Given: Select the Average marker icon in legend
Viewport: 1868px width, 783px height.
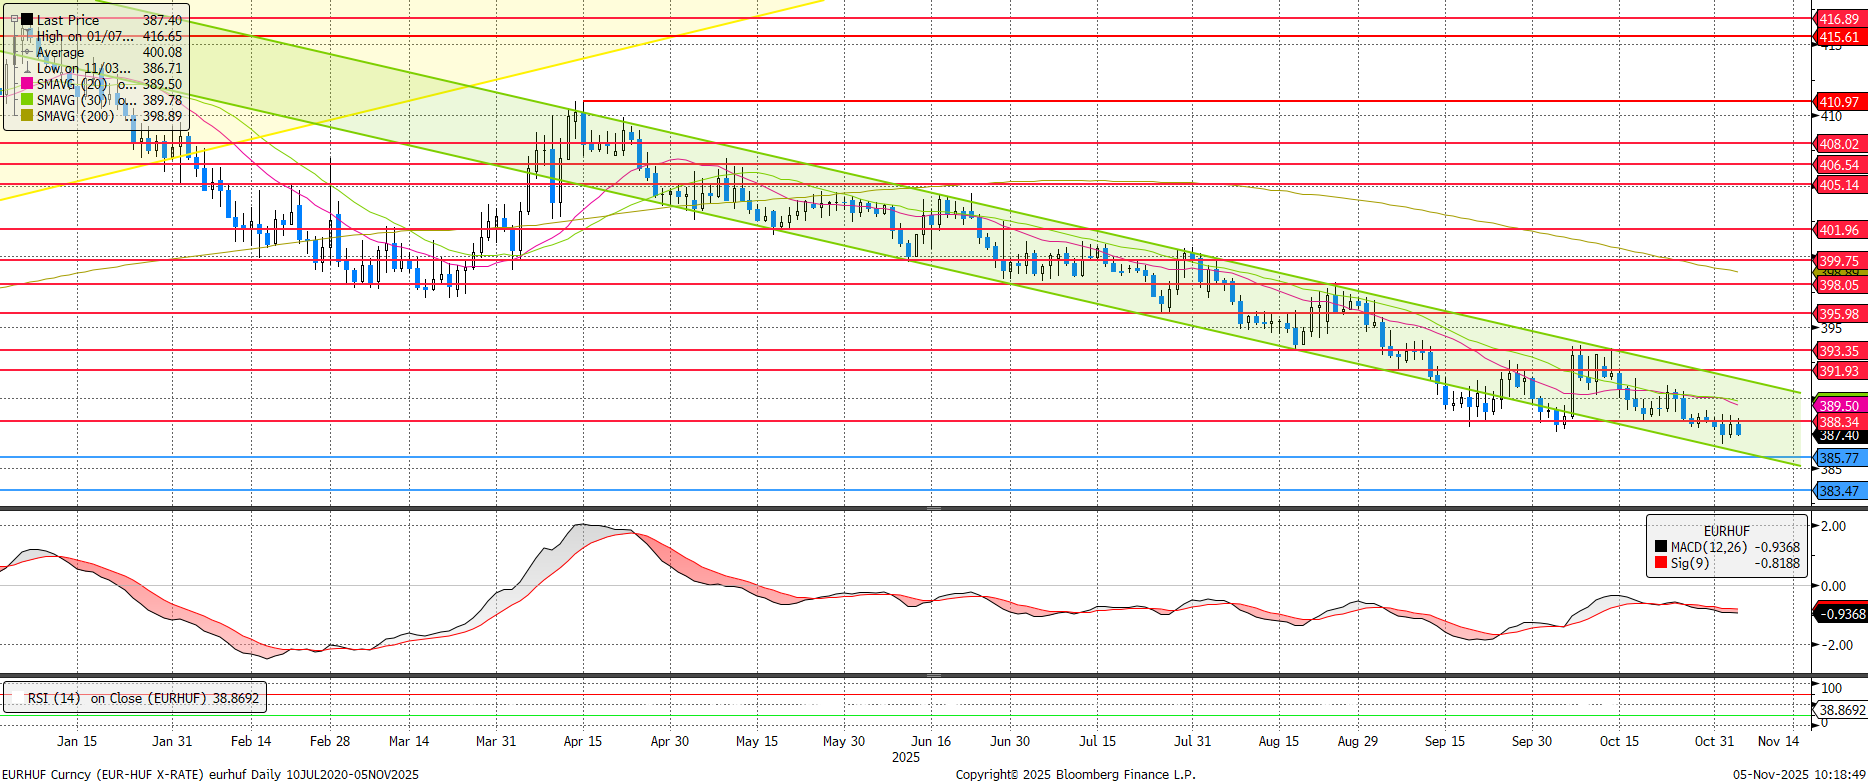Looking at the screenshot, I should point(27,52).
